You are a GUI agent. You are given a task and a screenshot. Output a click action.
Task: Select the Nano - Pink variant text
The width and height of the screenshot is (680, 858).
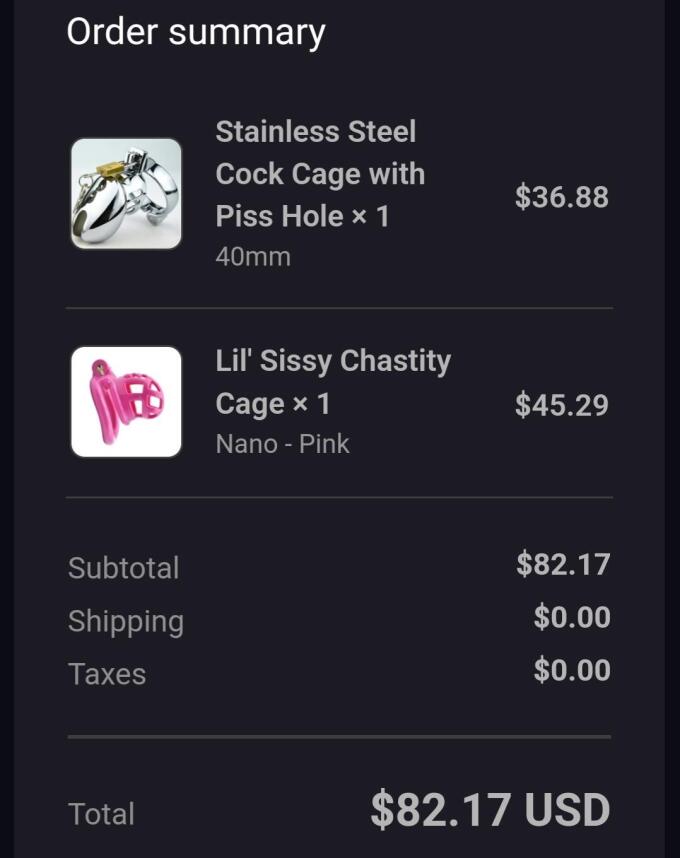283,444
